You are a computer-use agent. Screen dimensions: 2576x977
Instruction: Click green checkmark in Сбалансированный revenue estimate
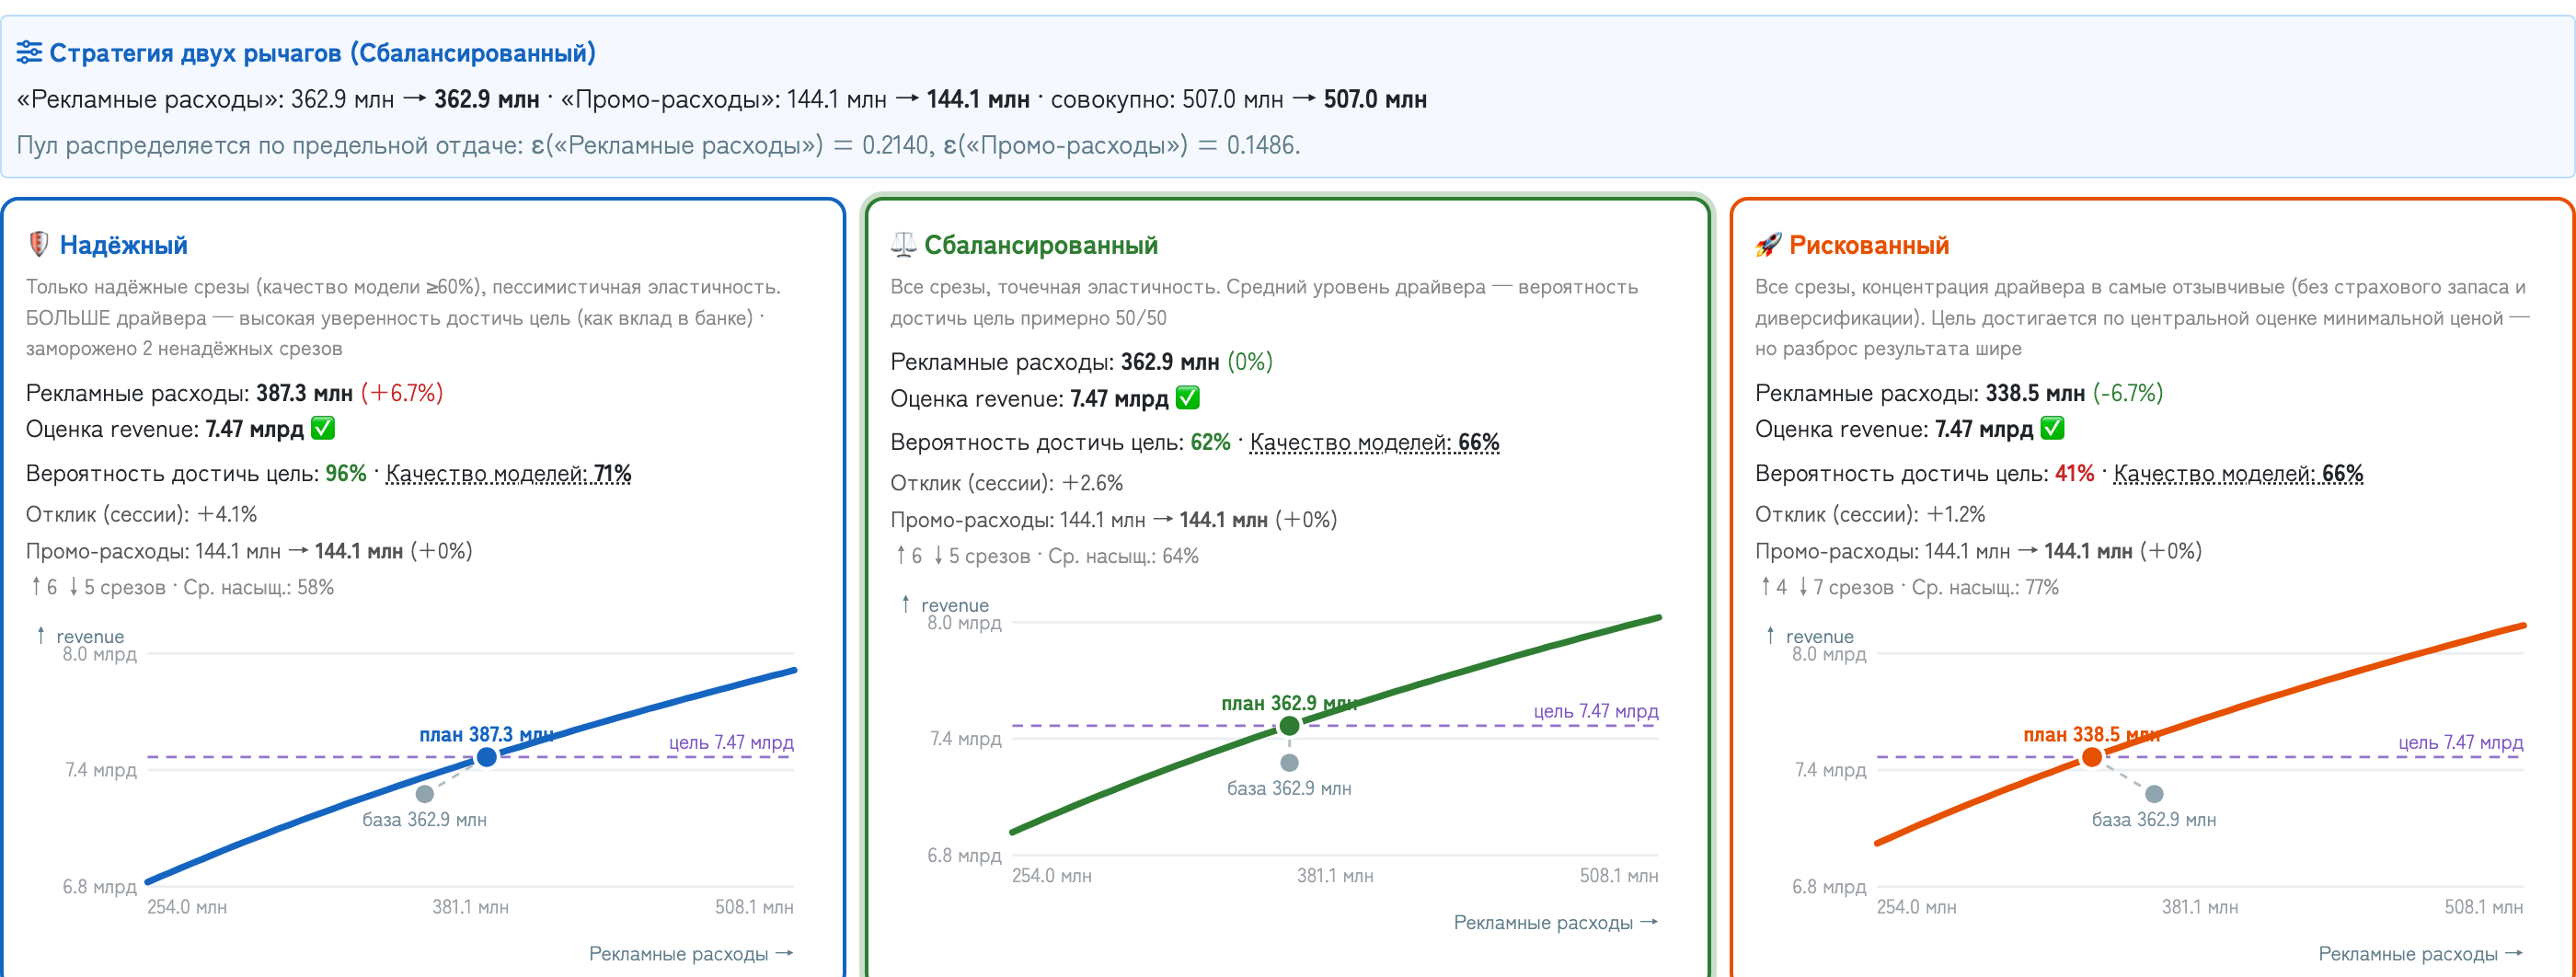[x=1188, y=398]
